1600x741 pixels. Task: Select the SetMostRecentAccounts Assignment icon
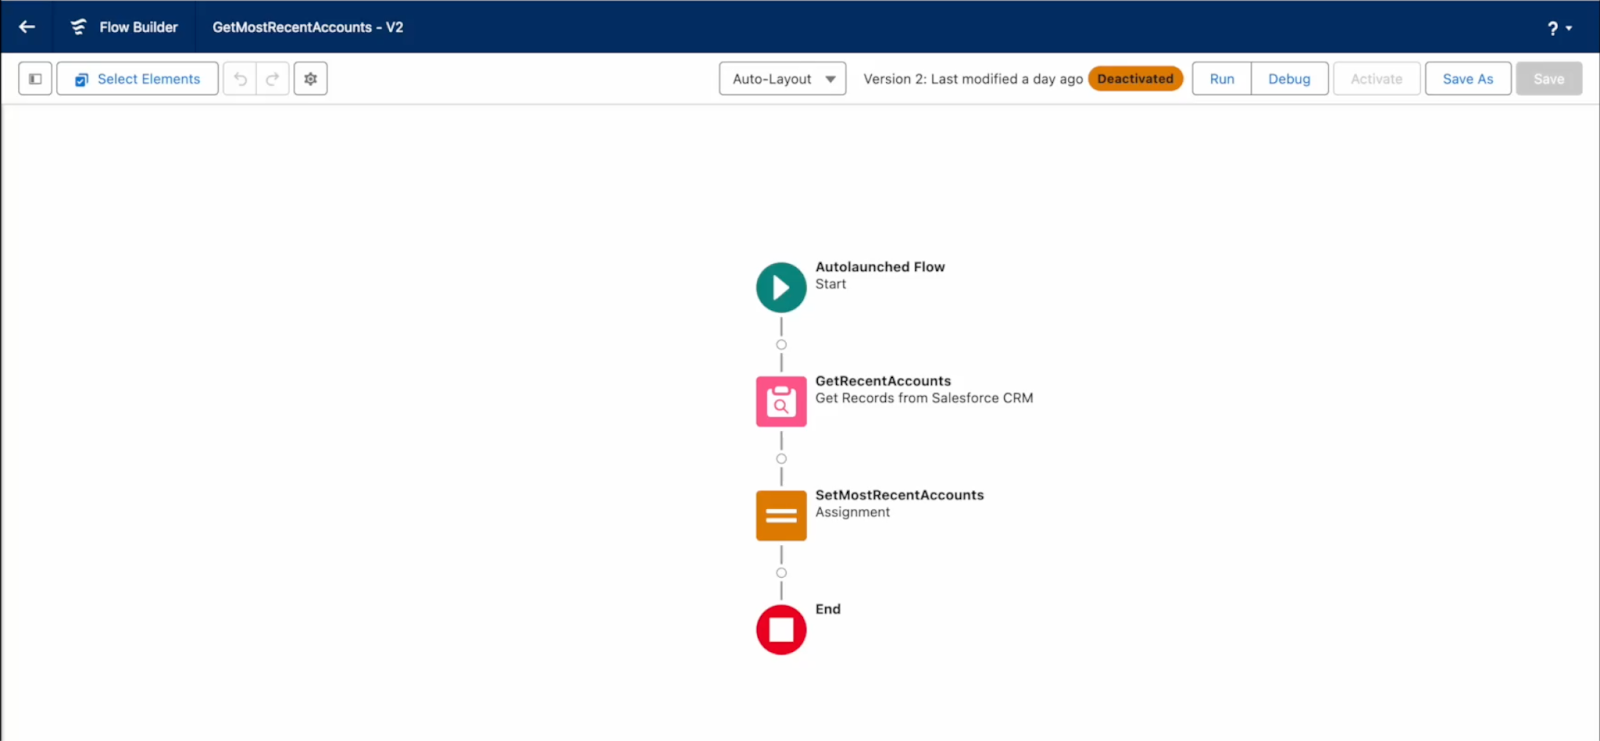pos(781,516)
